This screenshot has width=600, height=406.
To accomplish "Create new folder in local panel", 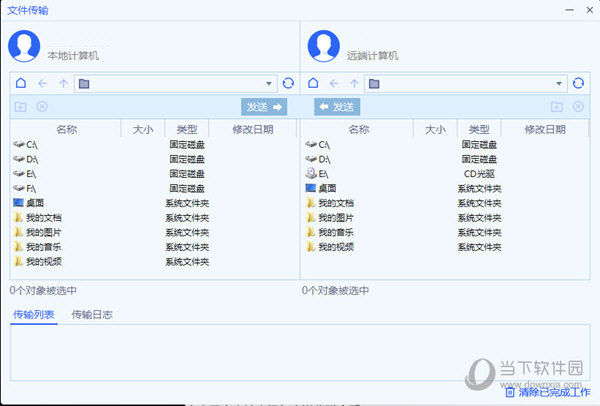I will [21, 107].
